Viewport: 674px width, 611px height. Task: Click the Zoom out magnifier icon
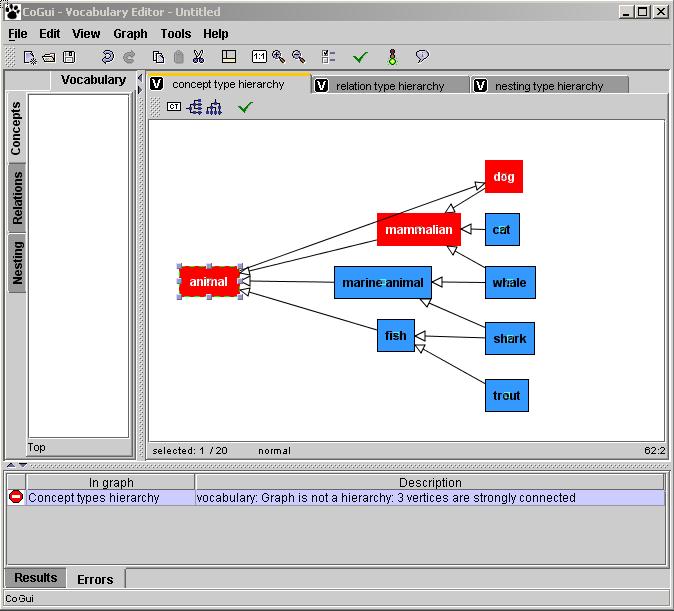pyautogui.click(x=298, y=57)
